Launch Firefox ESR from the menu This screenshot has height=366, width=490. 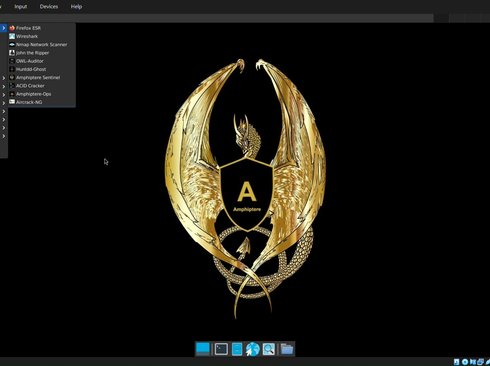coord(41,28)
